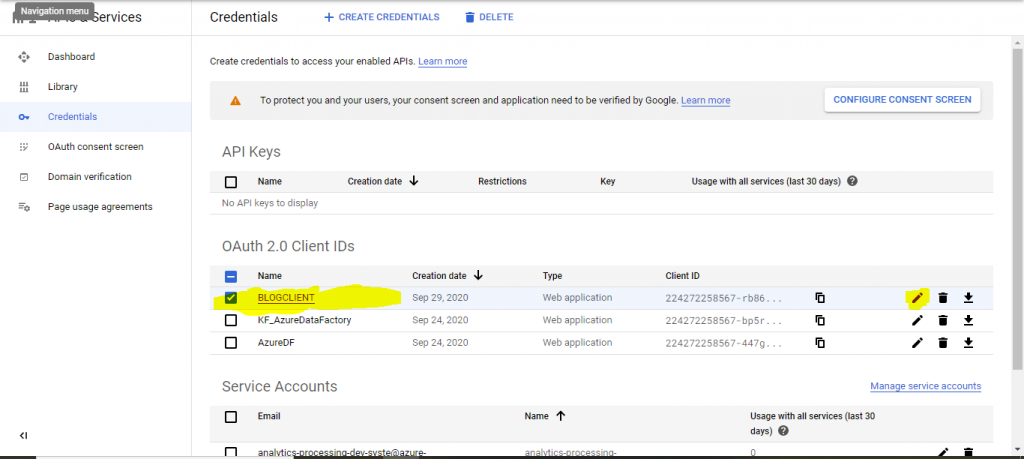Click the BLOGCLIENT client ID value 224272258567-rb86
This screenshot has height=459, width=1024.
(724, 298)
